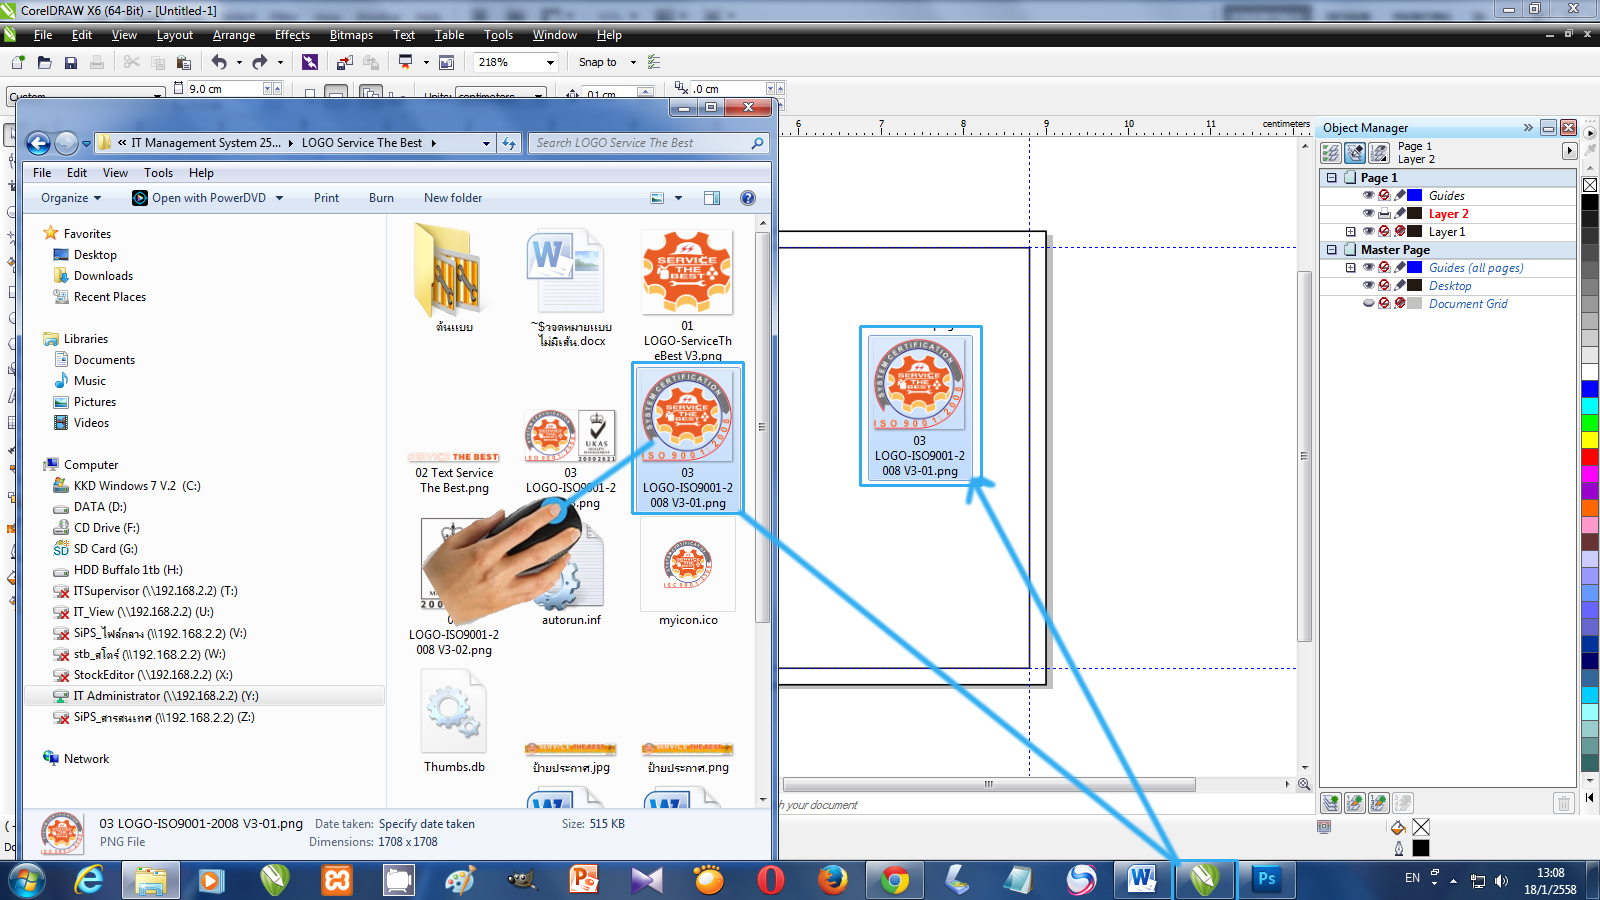Pick the yellow swatch in color palette
1600x900 pixels.
[1589, 440]
